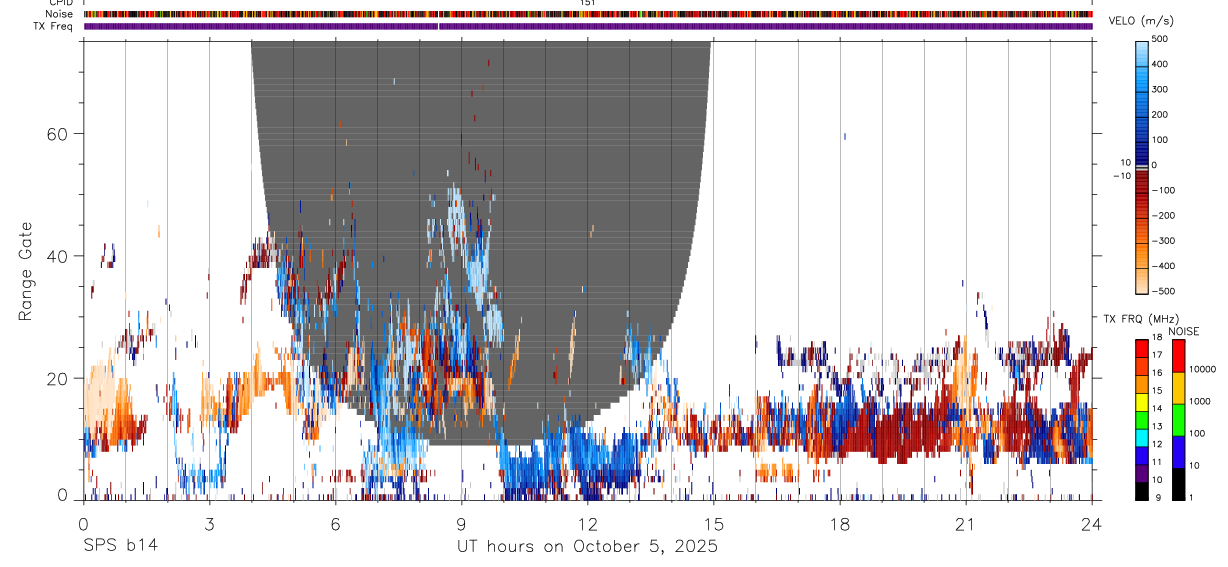Click the yellow-orange segment of NOISE legend
The width and height of the screenshot is (1228, 567).
1179,386
